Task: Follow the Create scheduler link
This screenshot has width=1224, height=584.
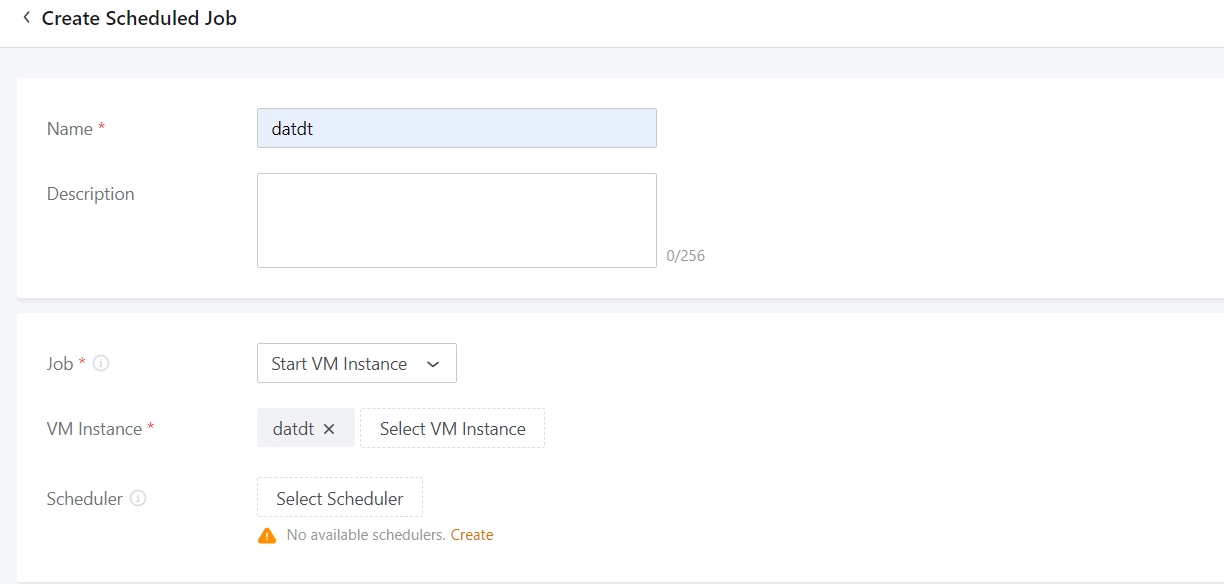Action: coord(472,535)
